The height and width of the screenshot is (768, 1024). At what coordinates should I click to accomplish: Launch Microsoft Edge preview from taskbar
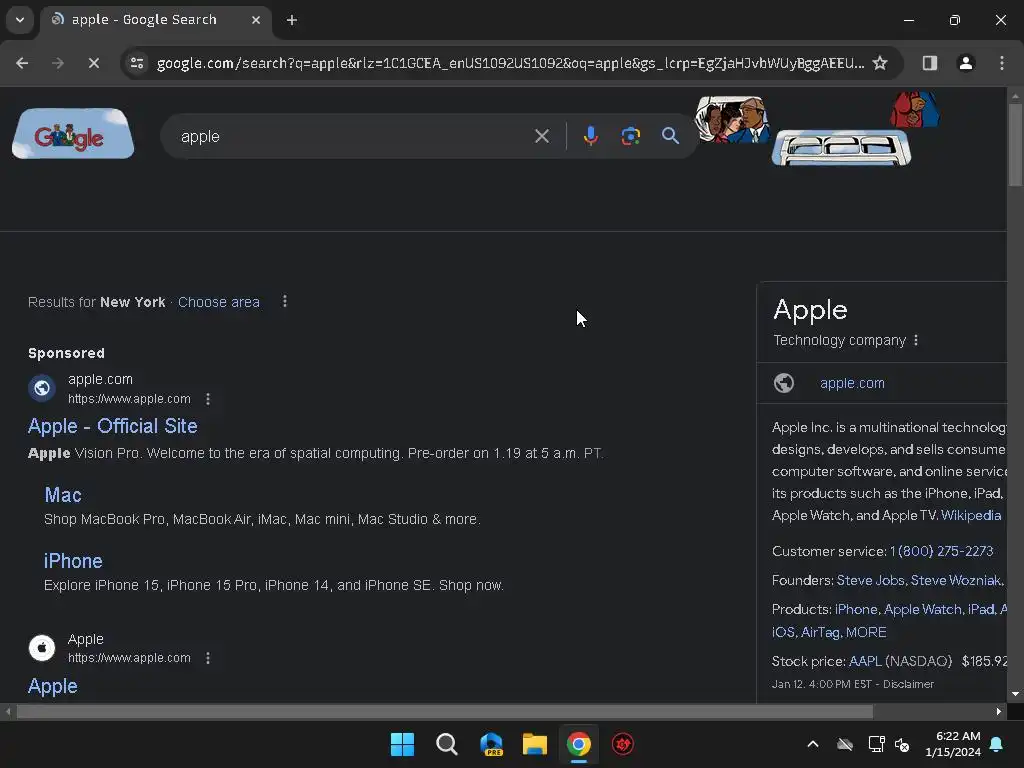click(x=491, y=744)
